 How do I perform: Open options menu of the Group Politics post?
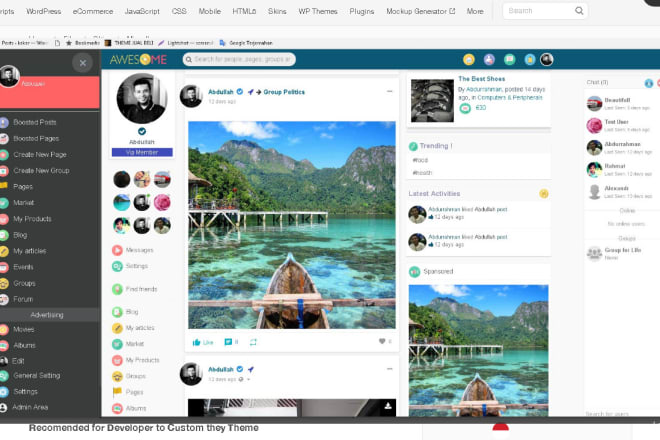(389, 91)
